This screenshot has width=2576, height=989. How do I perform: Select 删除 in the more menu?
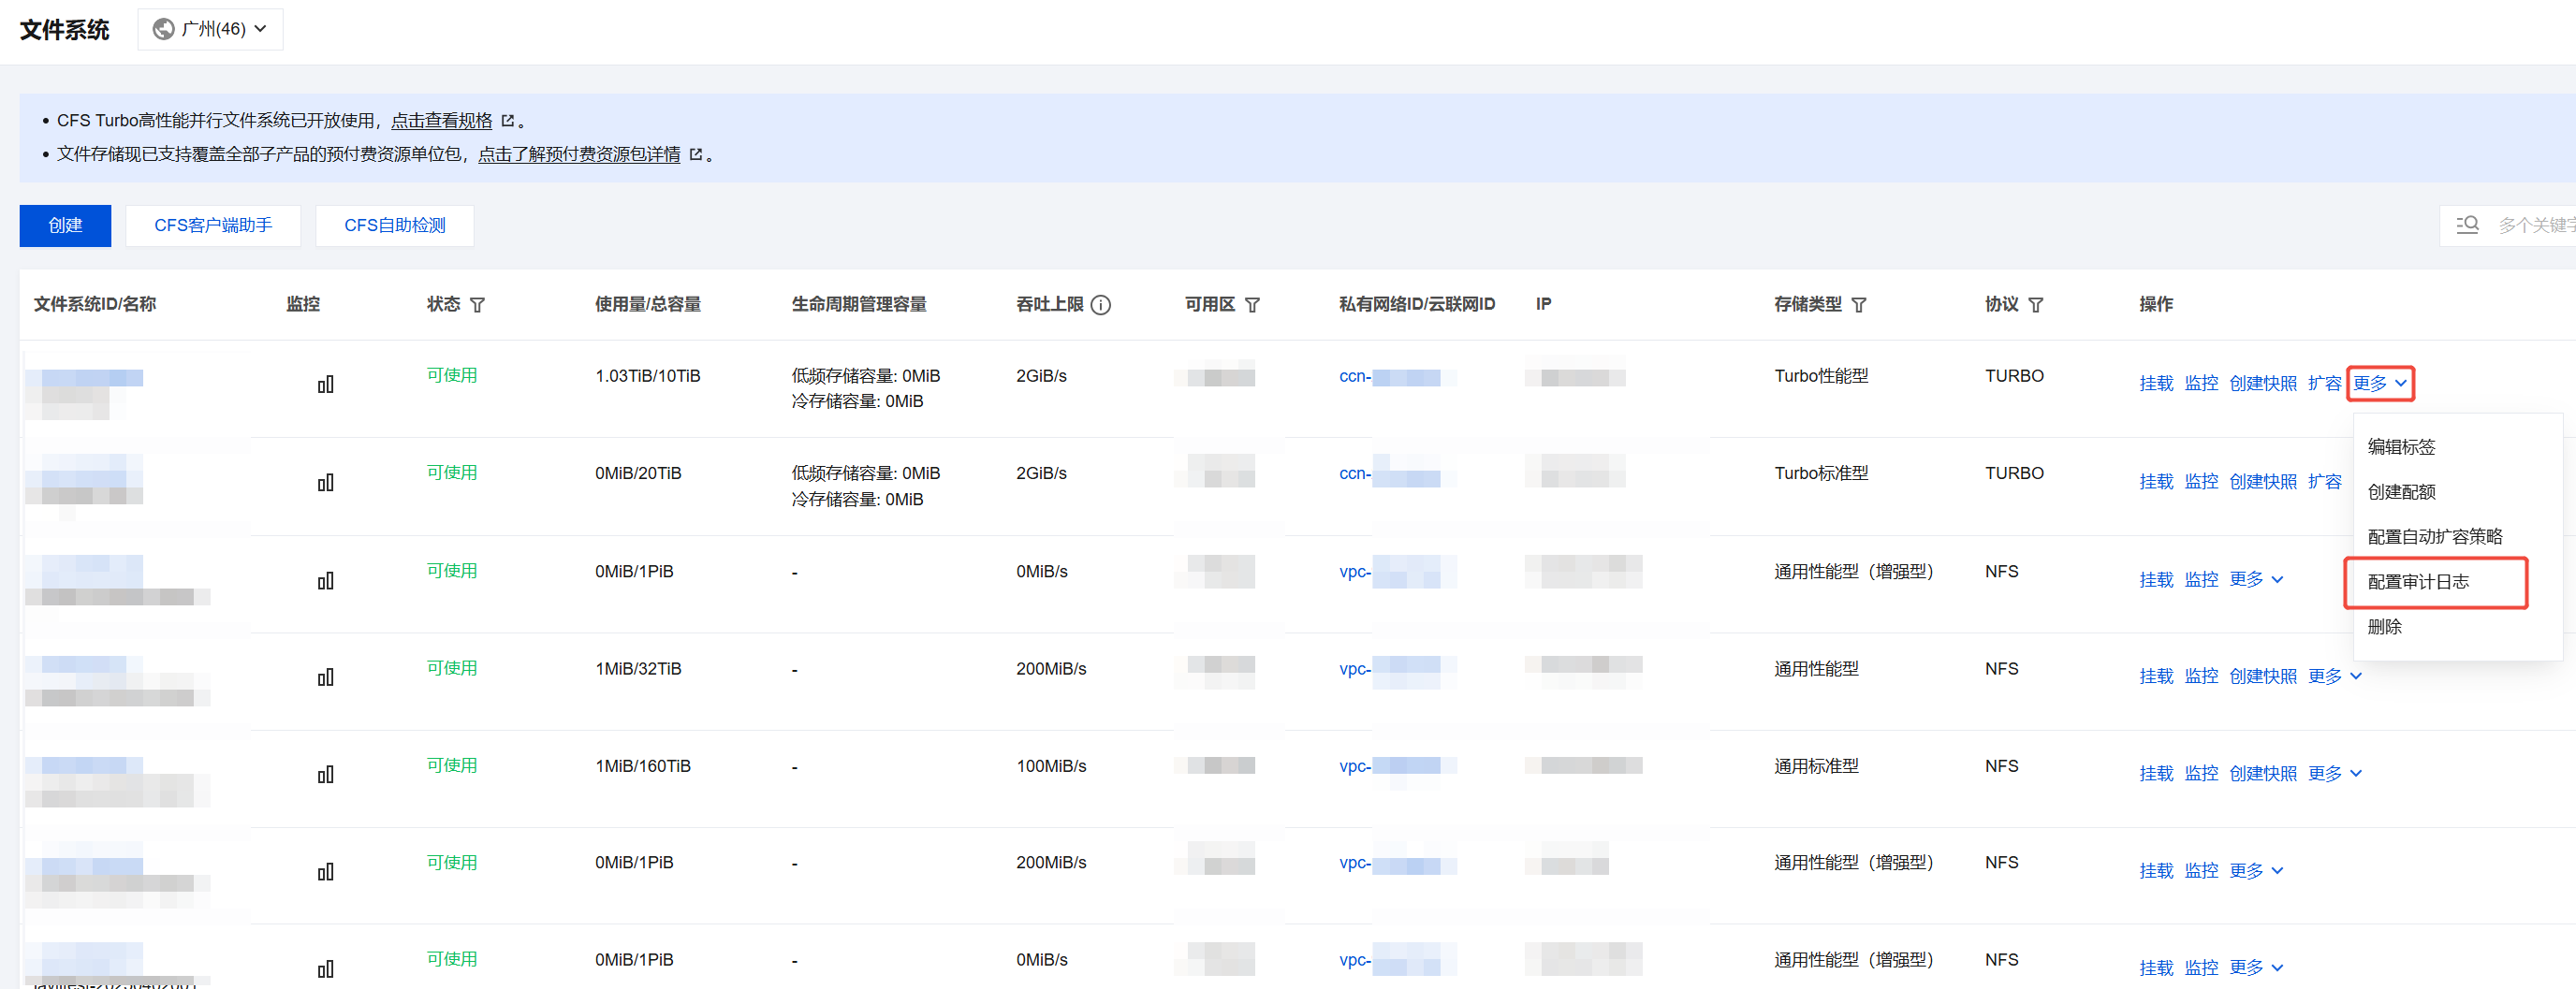(2384, 627)
